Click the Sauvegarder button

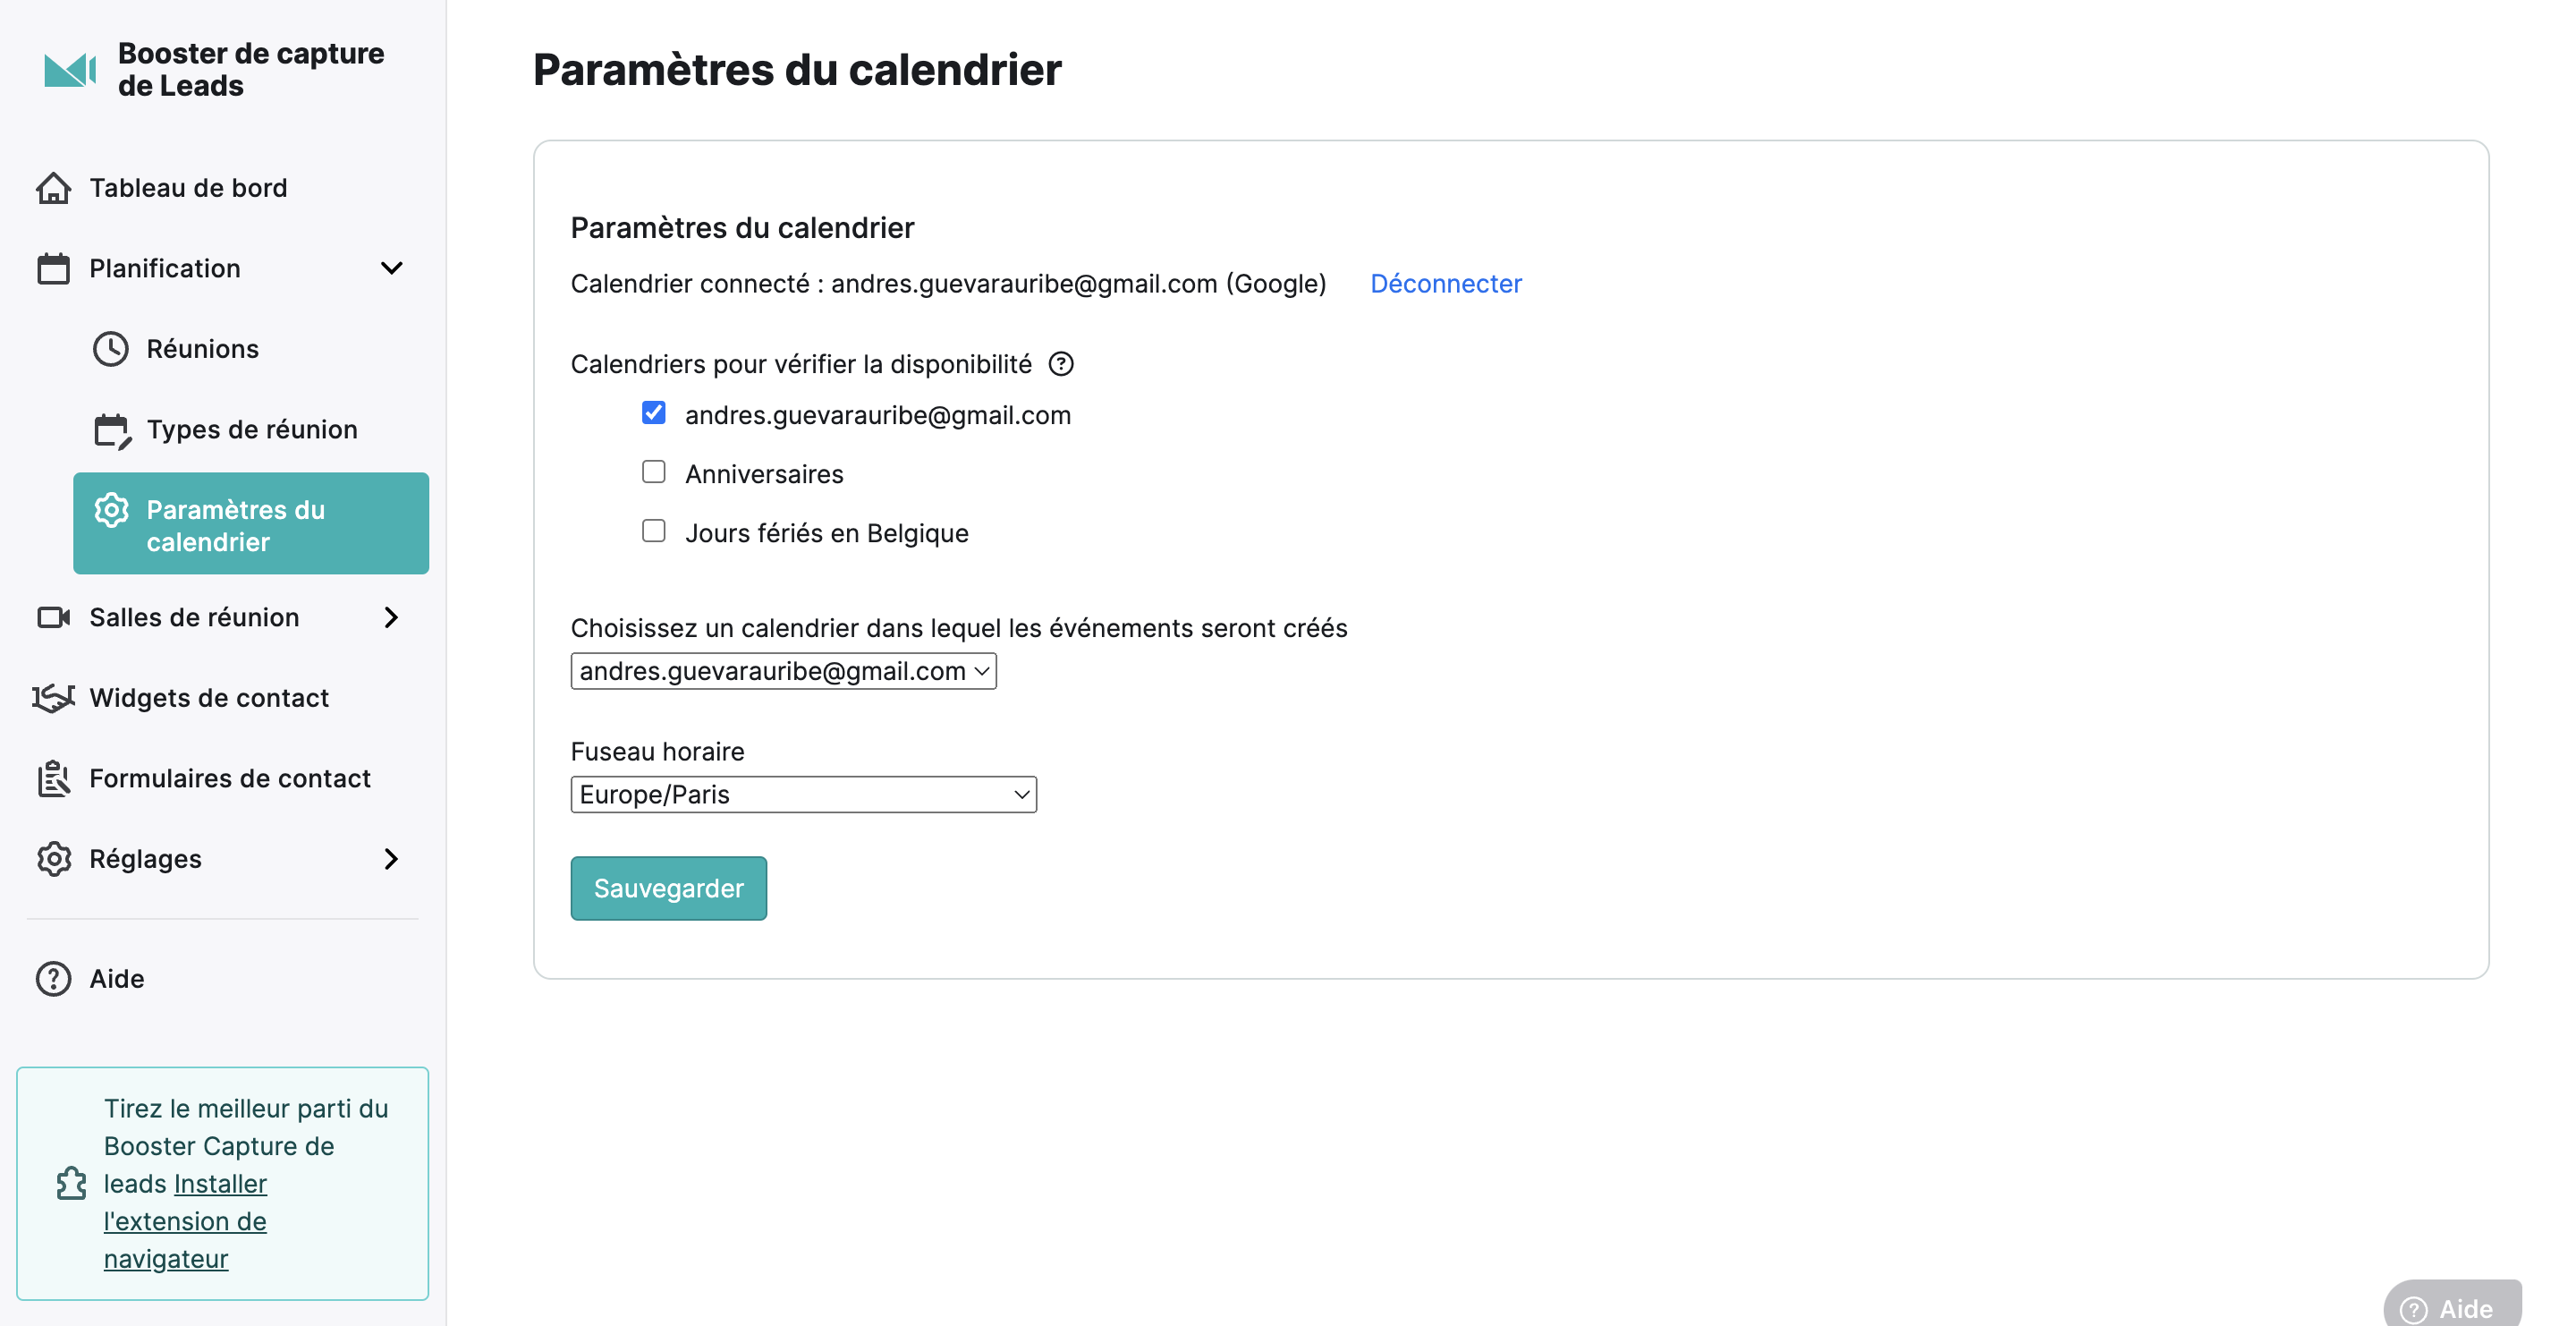pos(669,888)
